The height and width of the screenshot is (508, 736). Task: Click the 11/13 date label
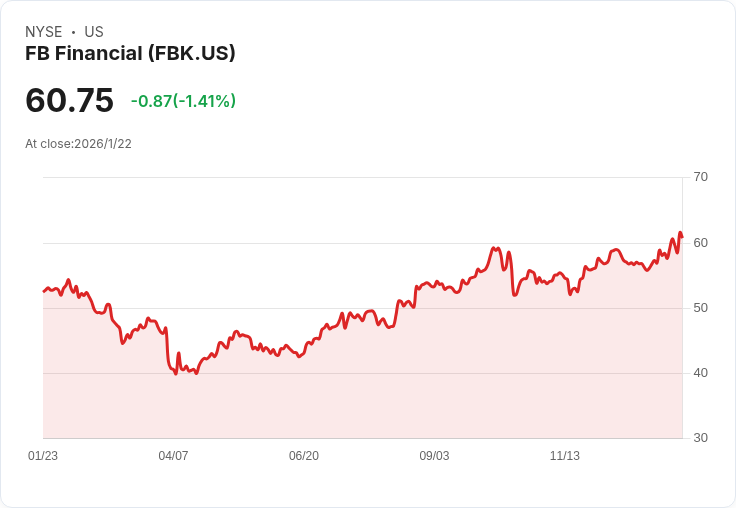tap(565, 456)
